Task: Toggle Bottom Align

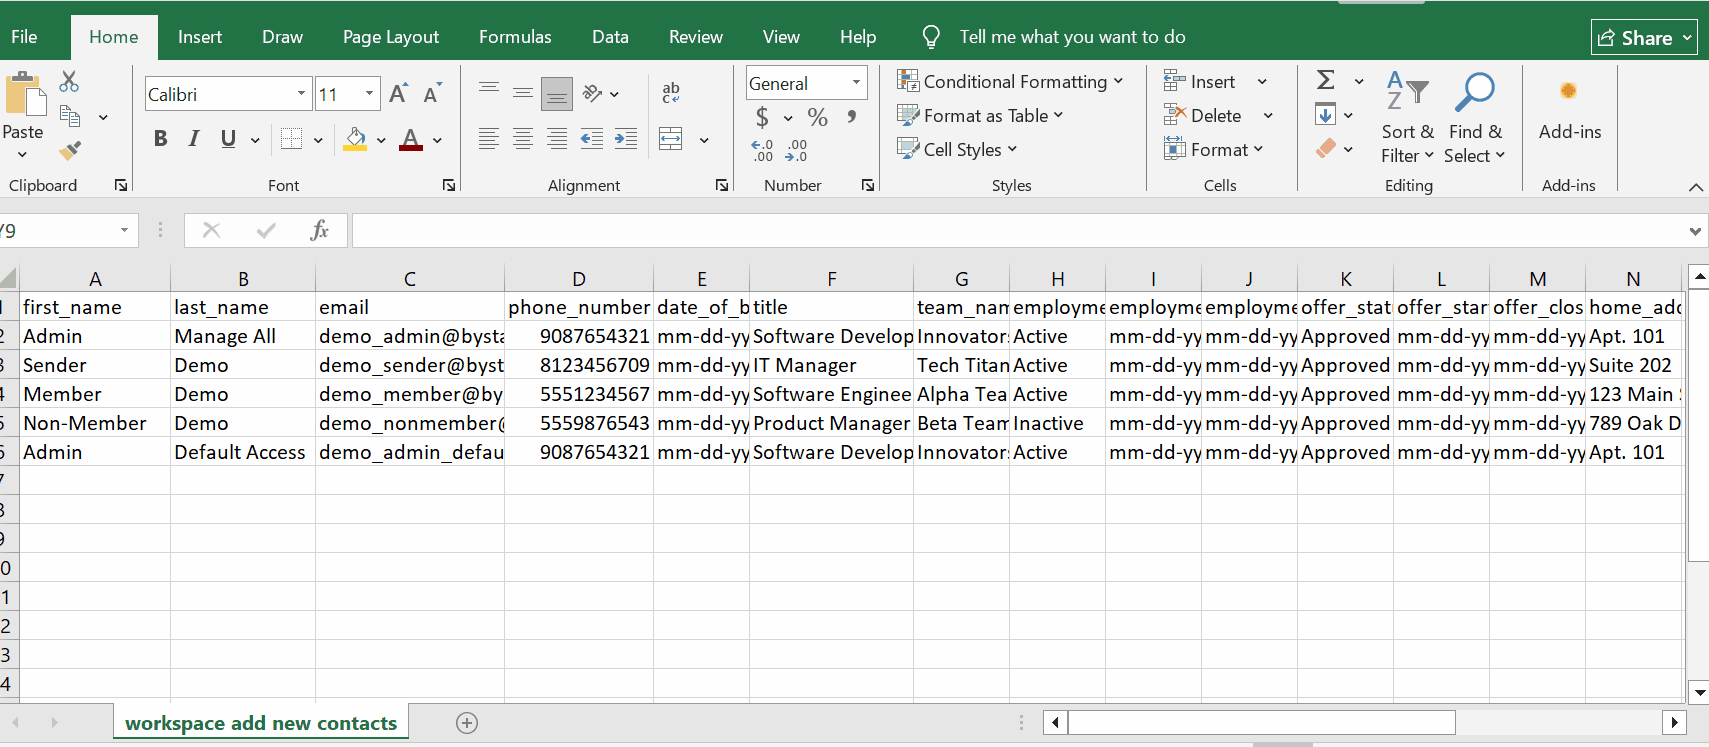Action: 557,94
